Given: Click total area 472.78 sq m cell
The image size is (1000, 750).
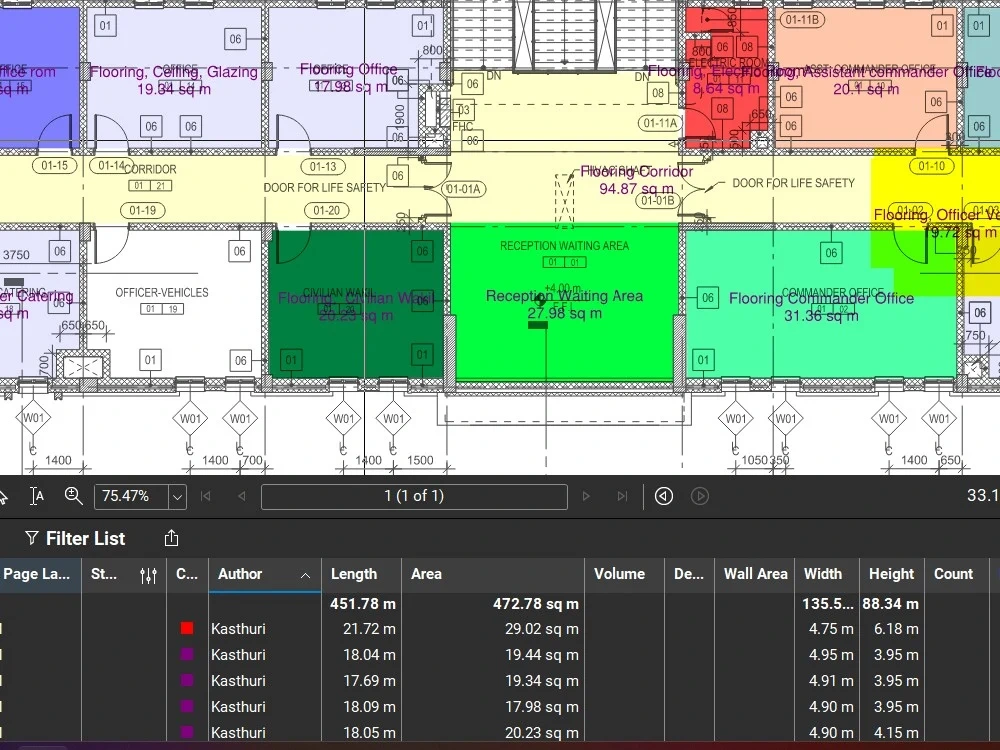Looking at the screenshot, I should [x=536, y=604].
